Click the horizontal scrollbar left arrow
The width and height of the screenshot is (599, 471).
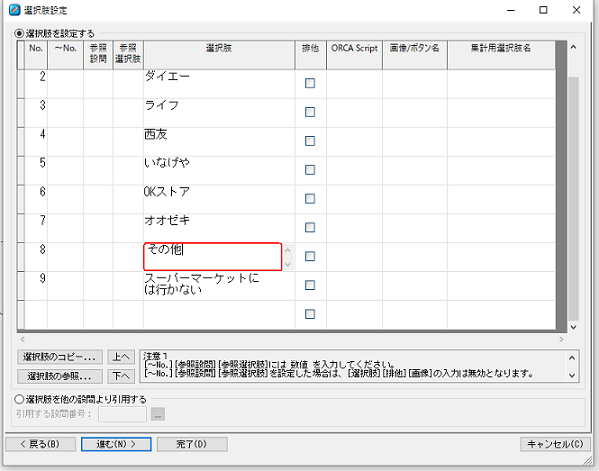pyautogui.click(x=23, y=339)
